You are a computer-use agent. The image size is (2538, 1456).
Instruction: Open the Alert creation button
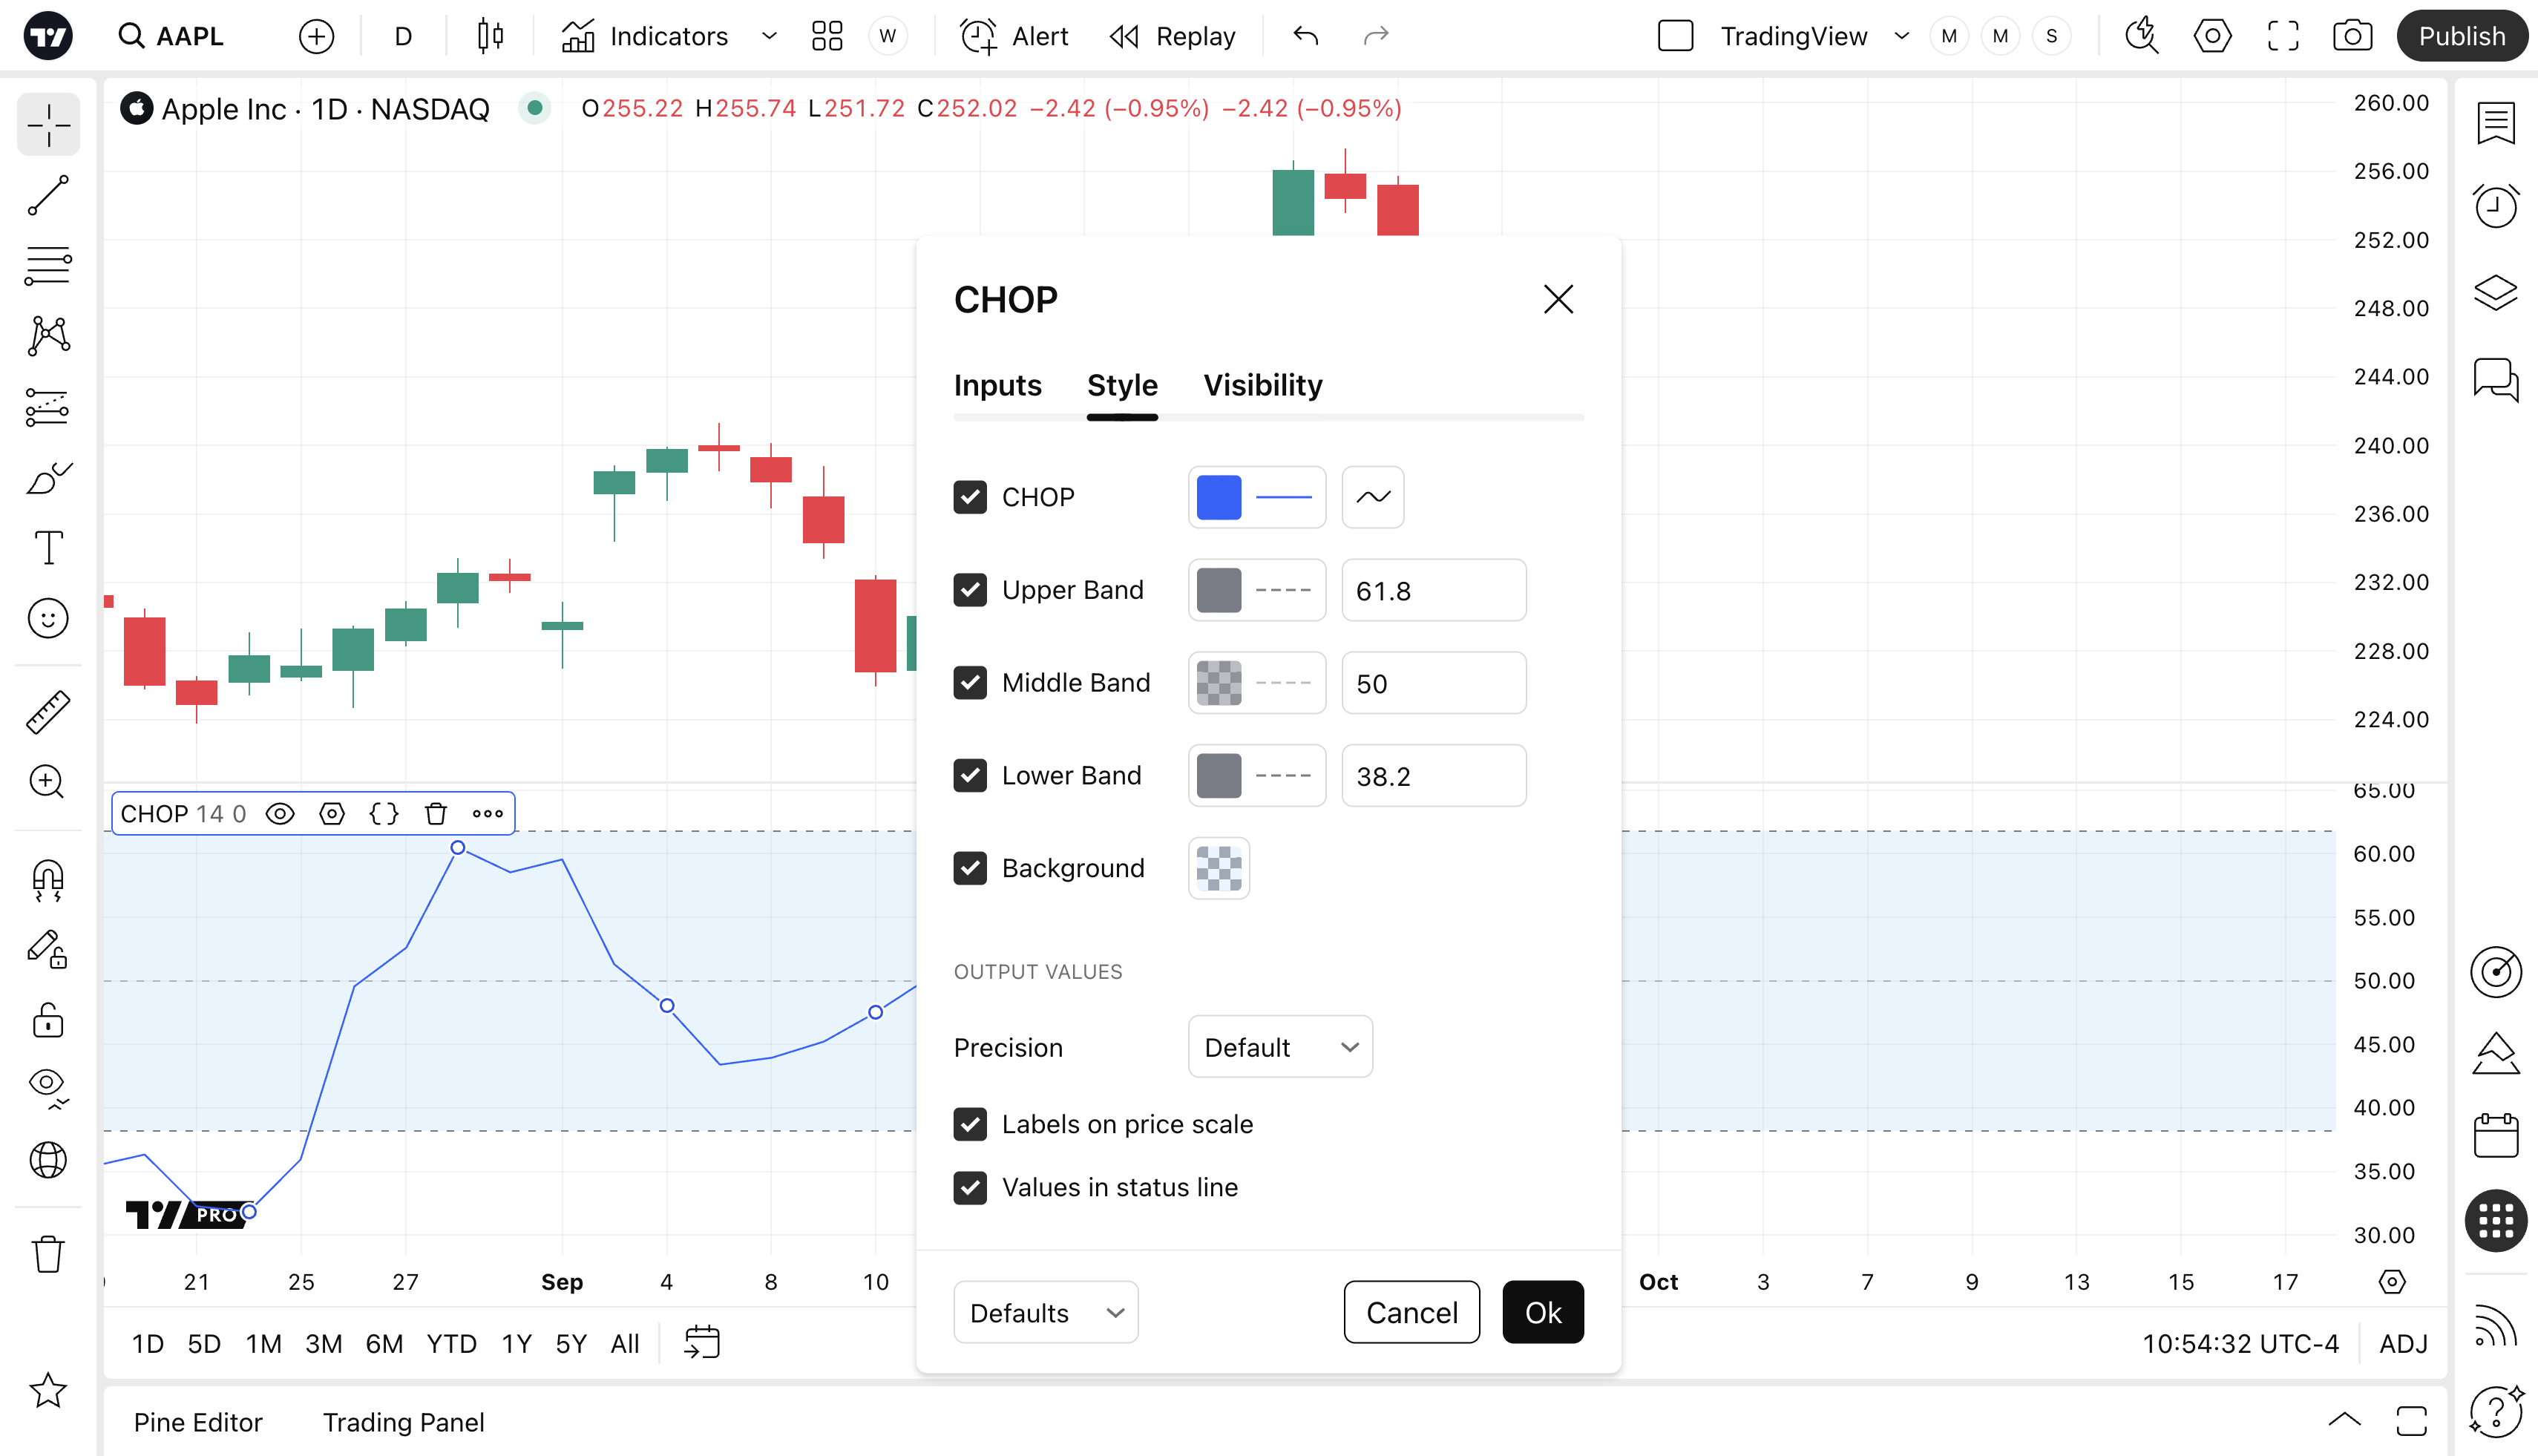coord(1014,36)
